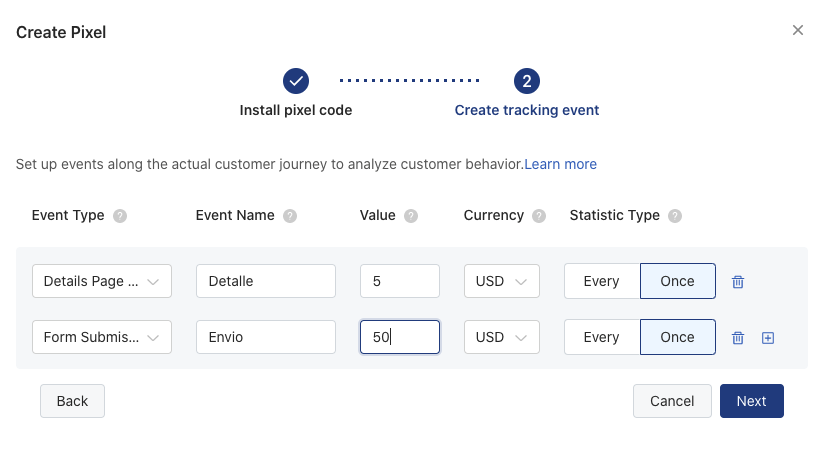Viewport: 828px width, 452px height.
Task: Set Envio row statistic to Every
Action: 602,337
